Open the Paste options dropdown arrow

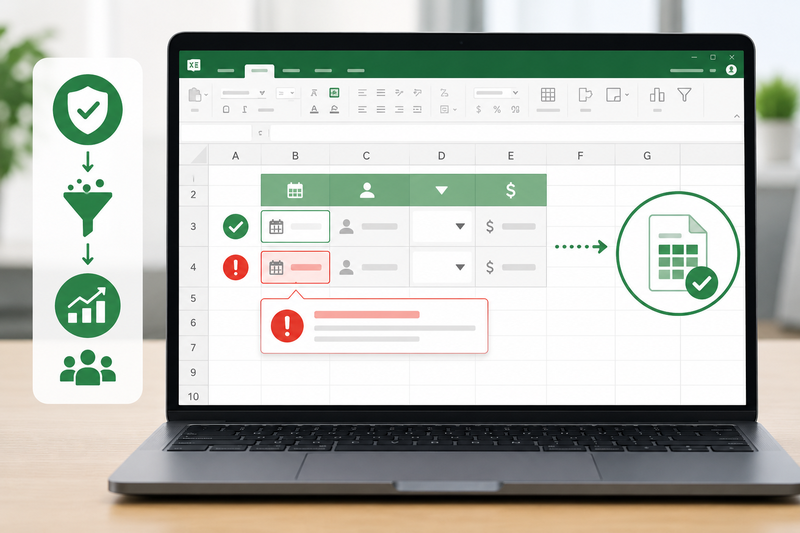pos(206,95)
